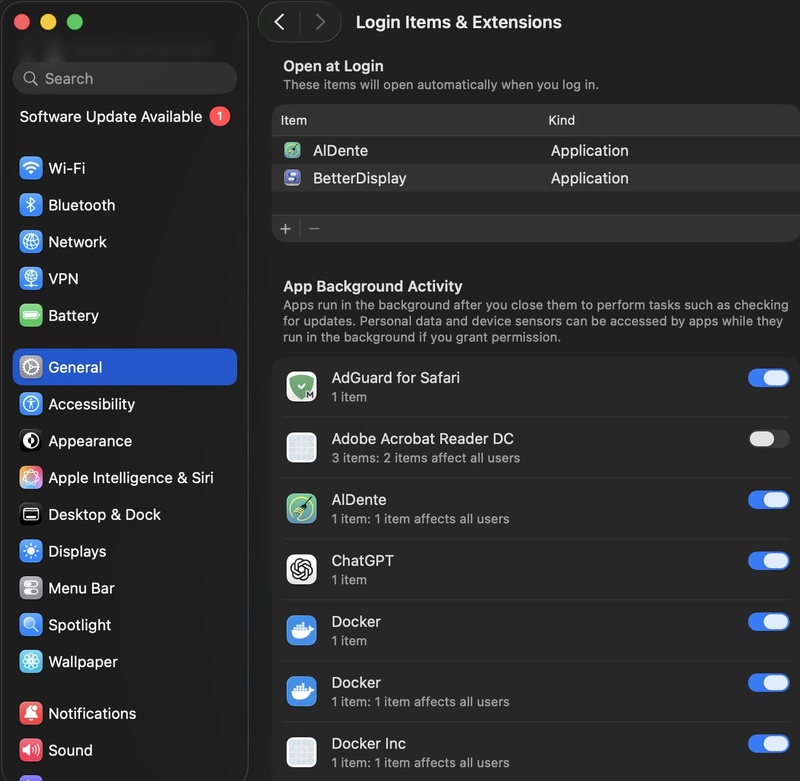Disable AdGuard for Safari background activity
The width and height of the screenshot is (800, 781).
click(x=768, y=378)
